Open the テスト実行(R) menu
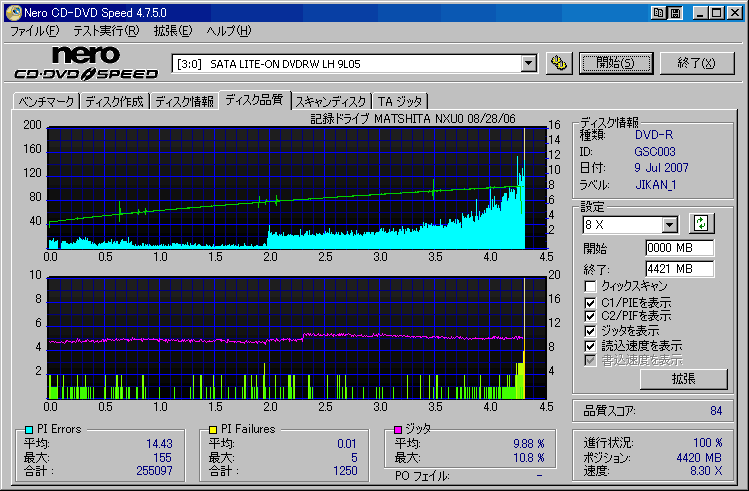This screenshot has width=749, height=491. point(106,31)
